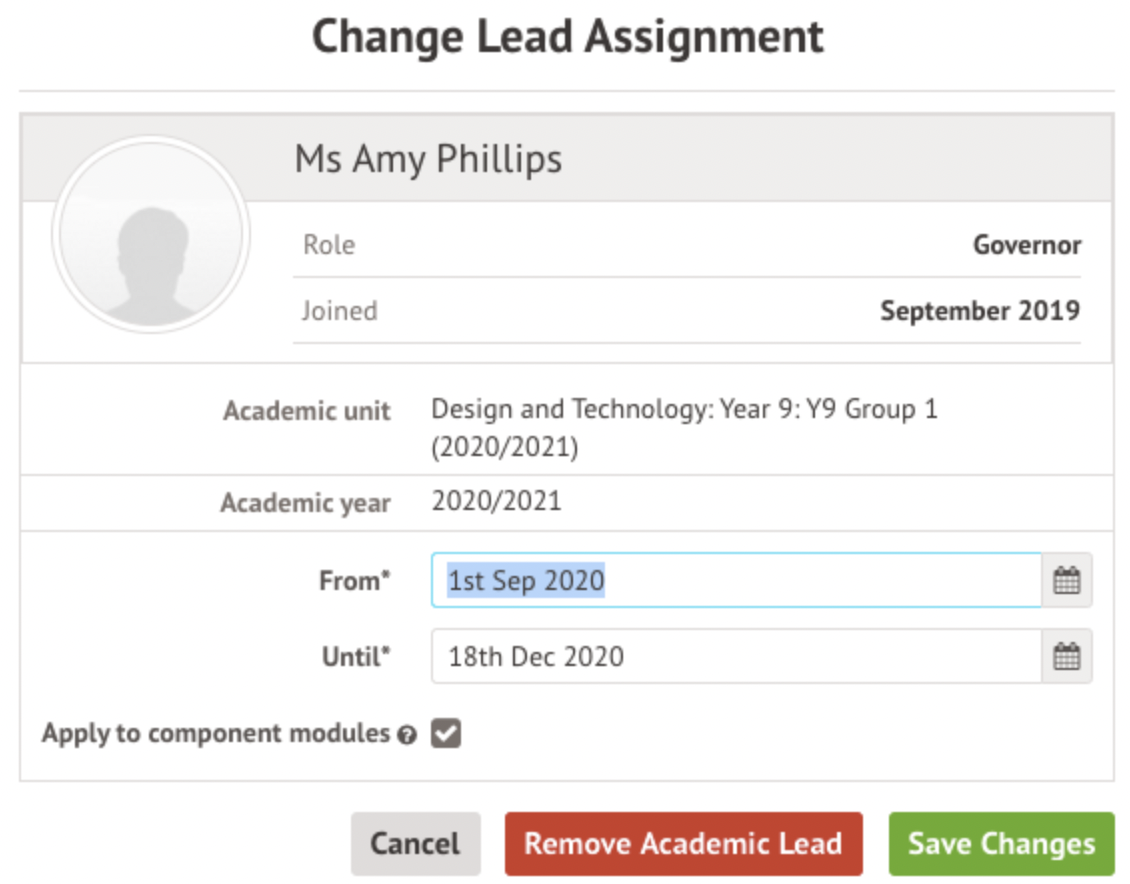This screenshot has height=884, width=1130.
Task: Save changes with the green button
Action: [x=1001, y=843]
